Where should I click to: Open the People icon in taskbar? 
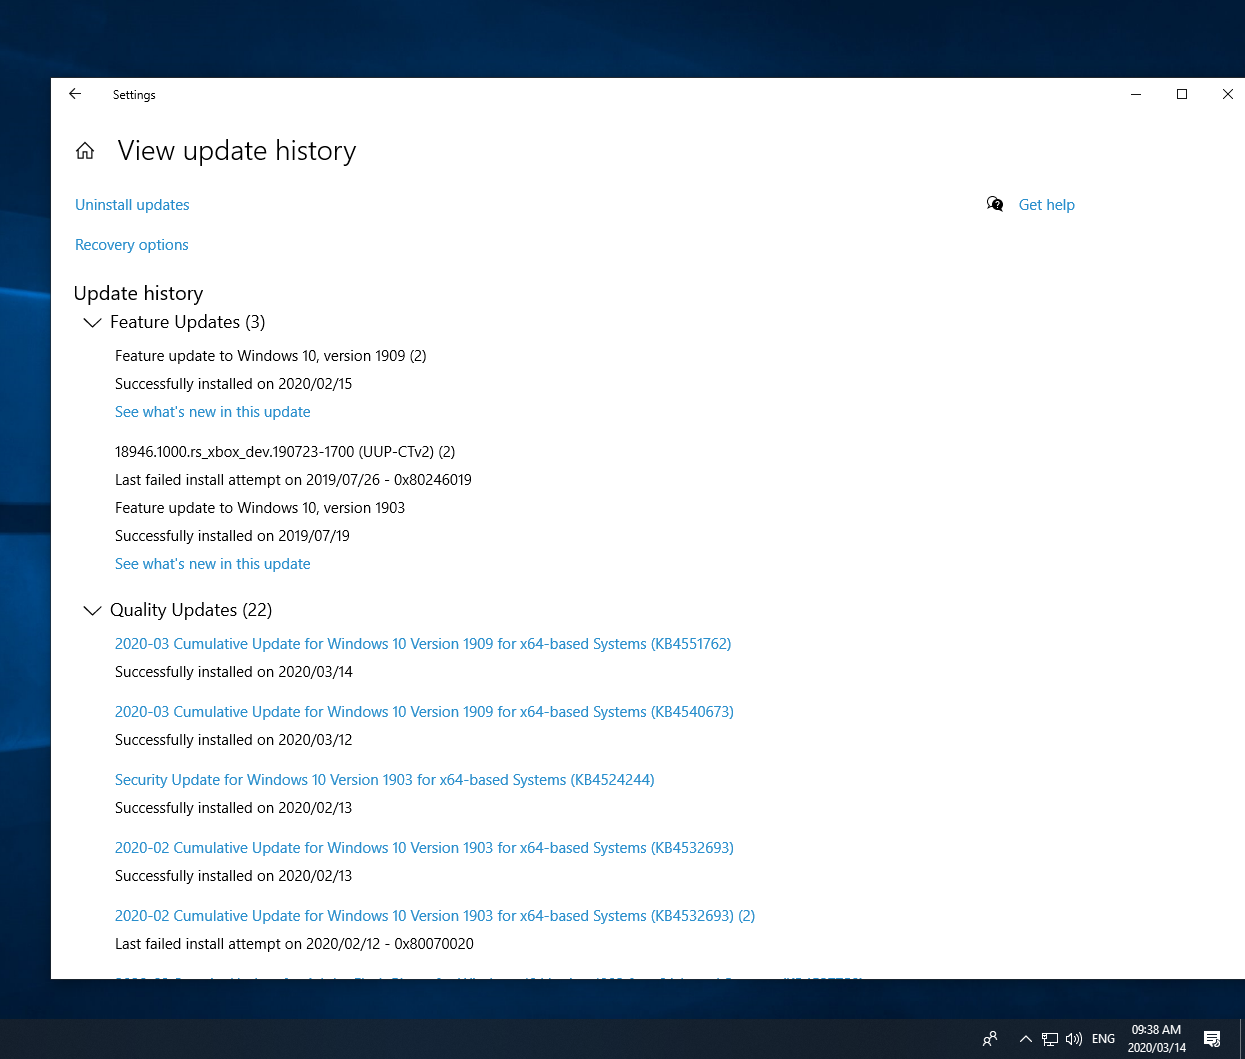tap(990, 1039)
